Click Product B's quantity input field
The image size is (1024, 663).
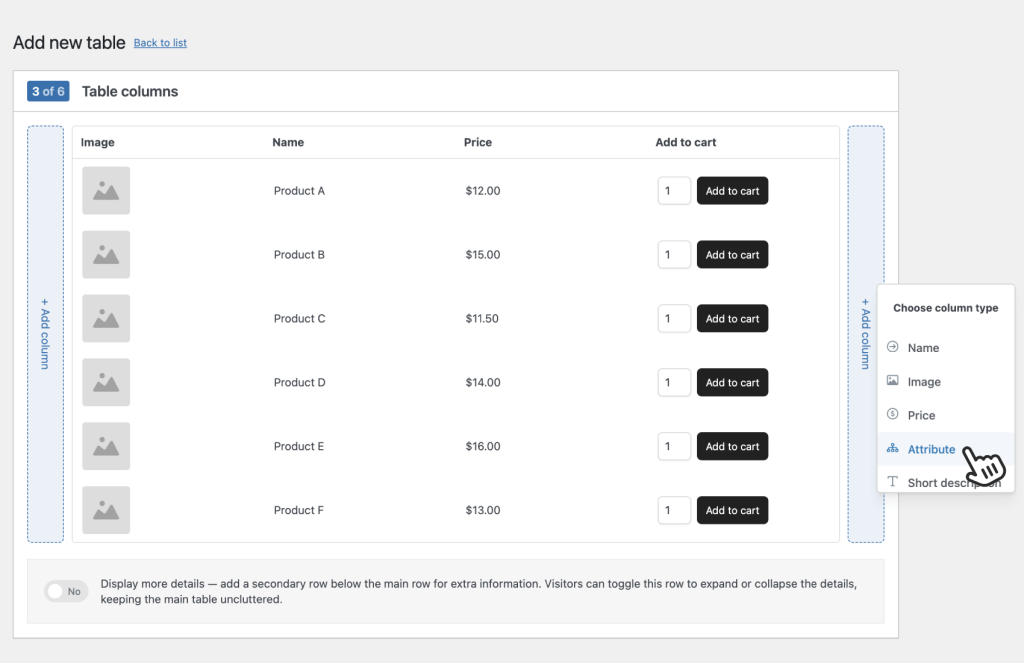pyautogui.click(x=674, y=254)
